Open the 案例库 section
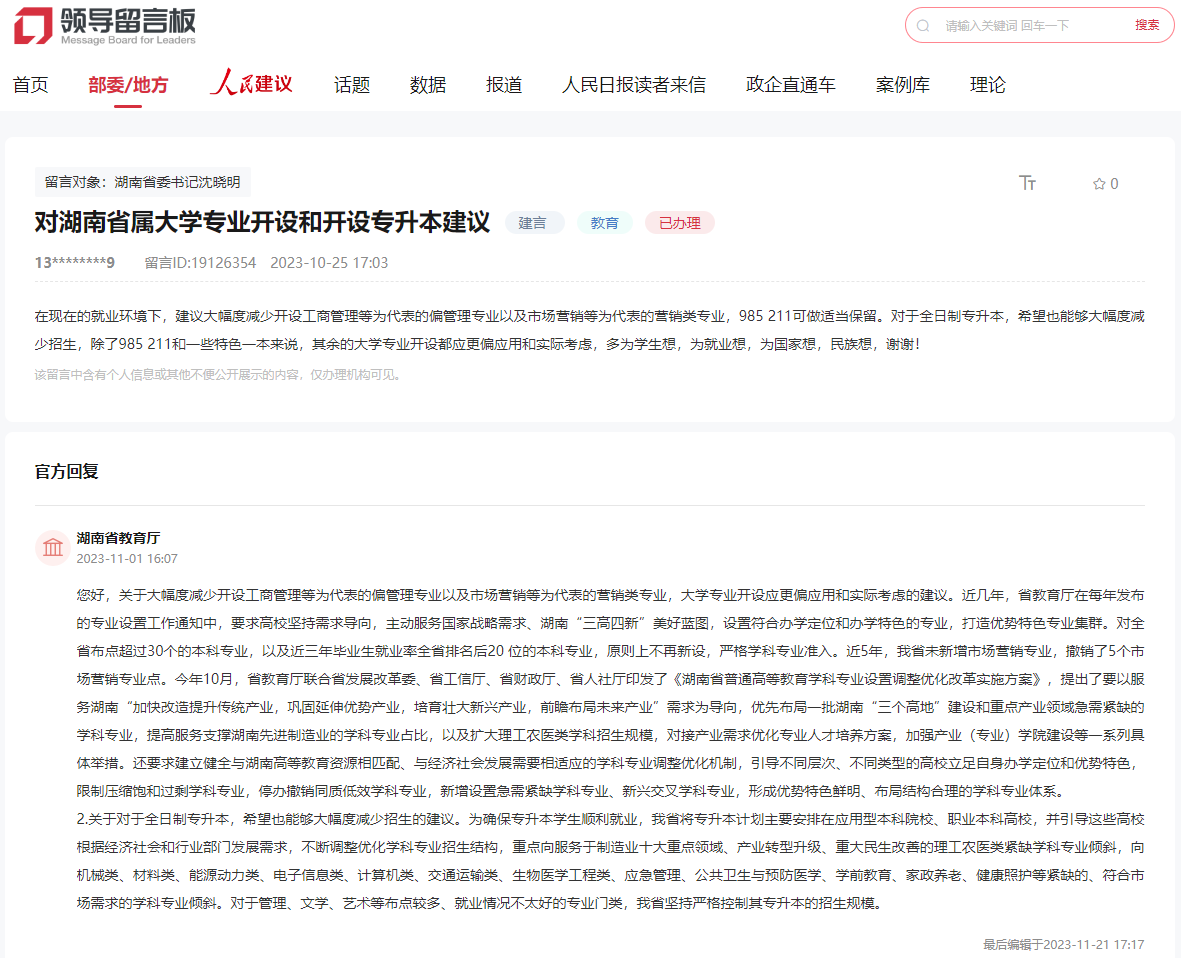This screenshot has width=1181, height=958. pos(901,85)
